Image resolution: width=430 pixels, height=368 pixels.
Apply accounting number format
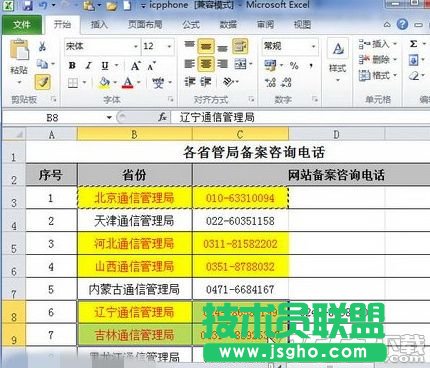click(270, 65)
